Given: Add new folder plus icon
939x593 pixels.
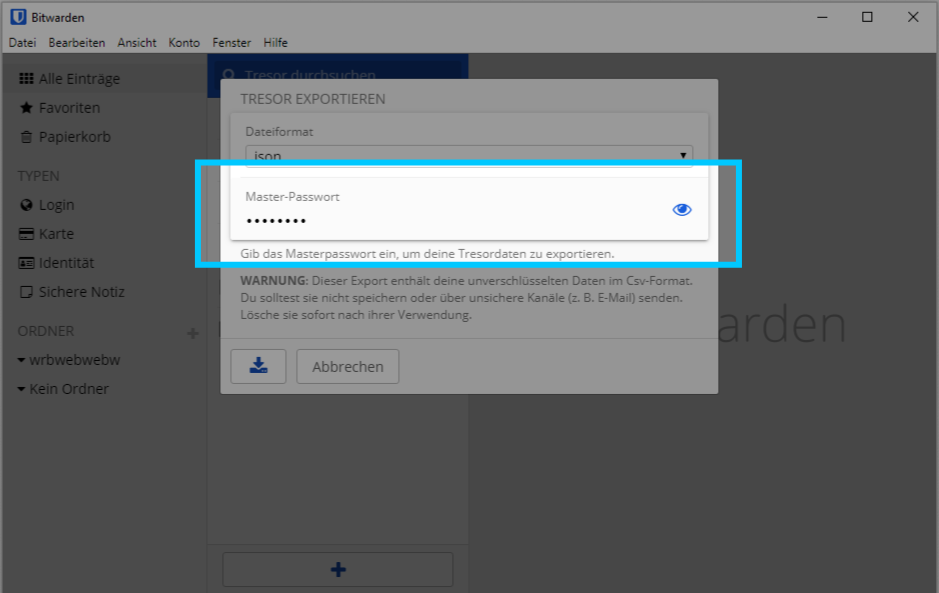Looking at the screenshot, I should point(192,333).
